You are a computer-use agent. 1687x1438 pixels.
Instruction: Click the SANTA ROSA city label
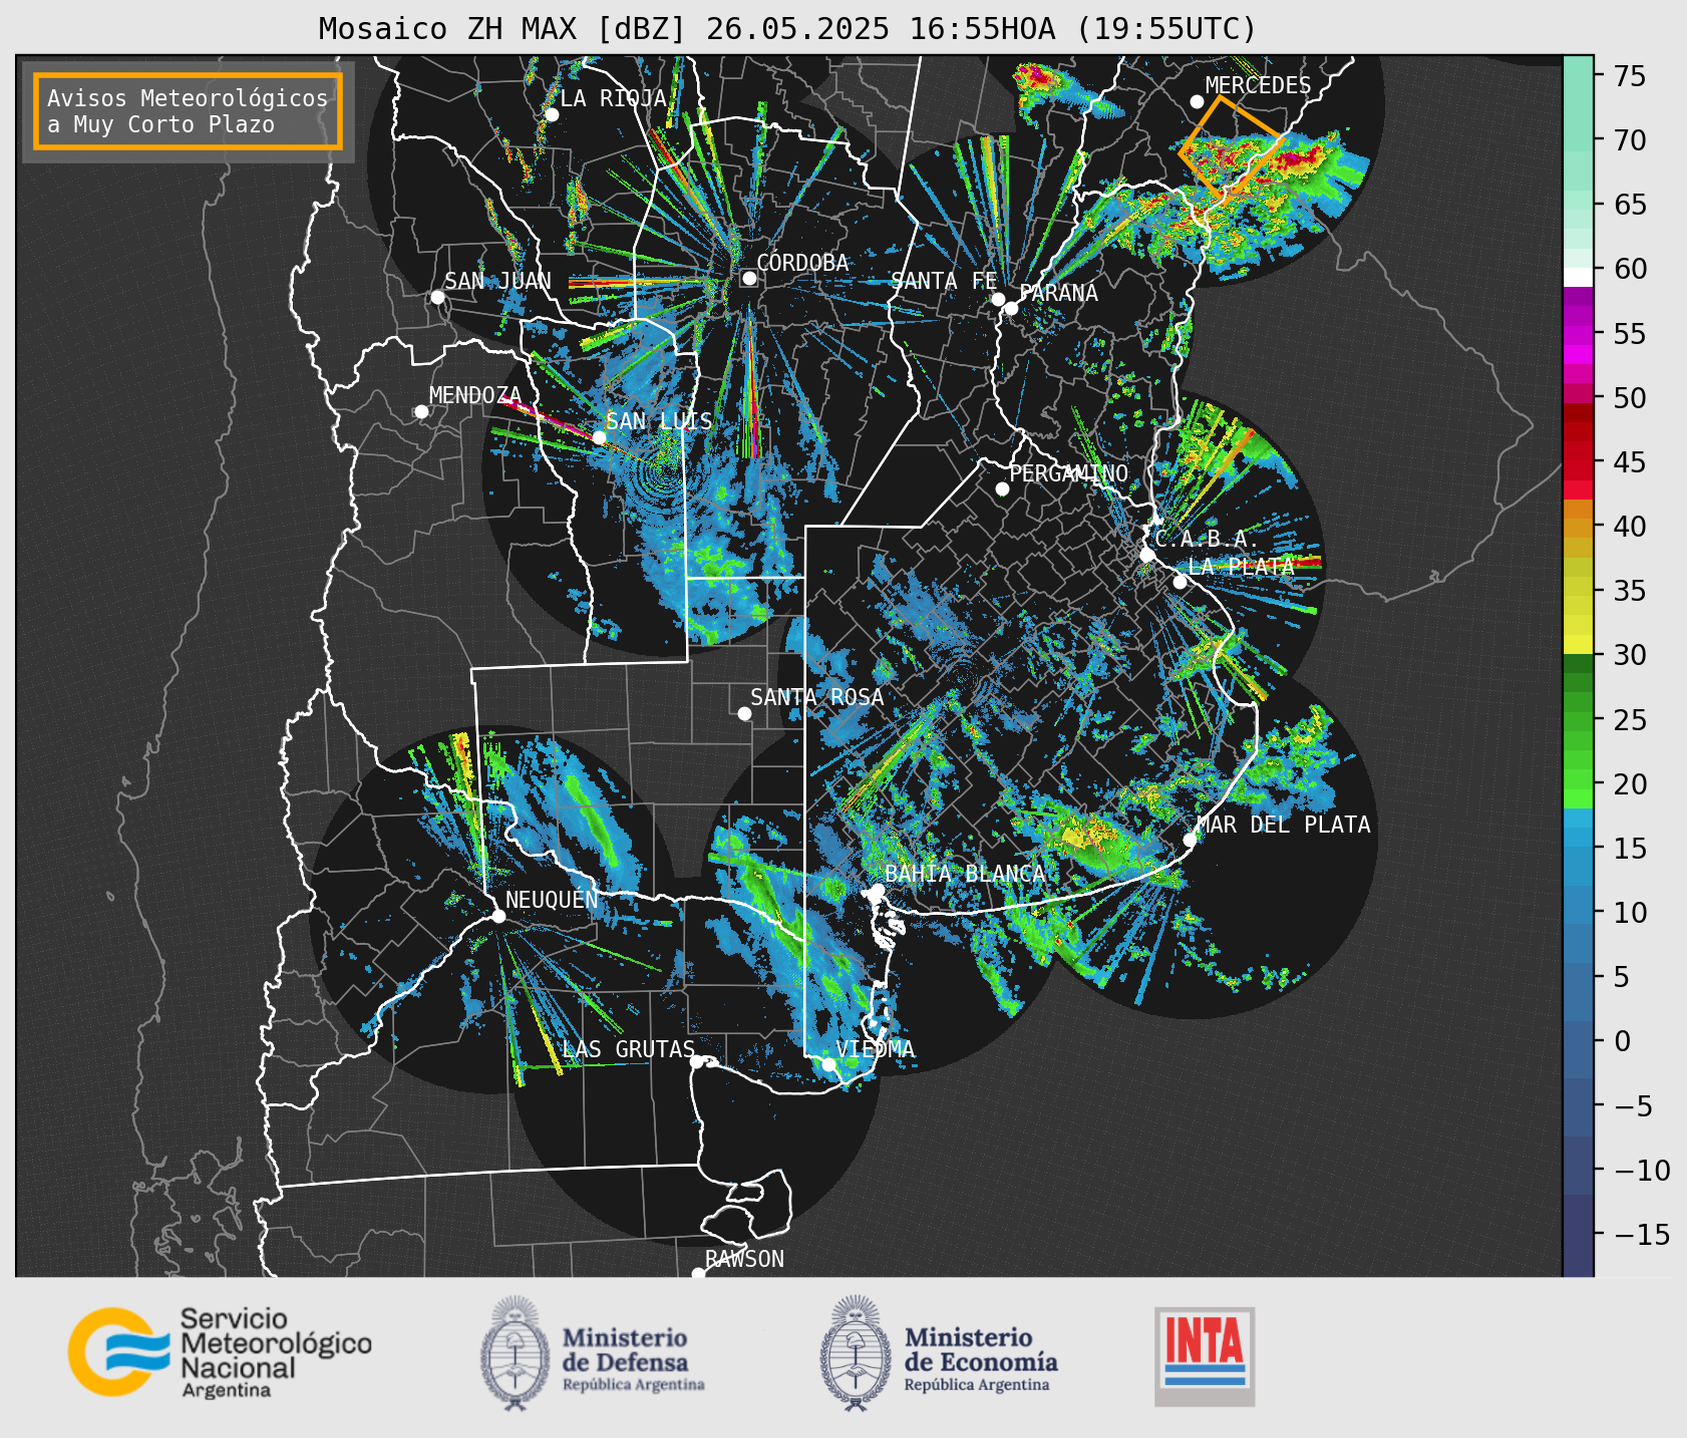[817, 697]
